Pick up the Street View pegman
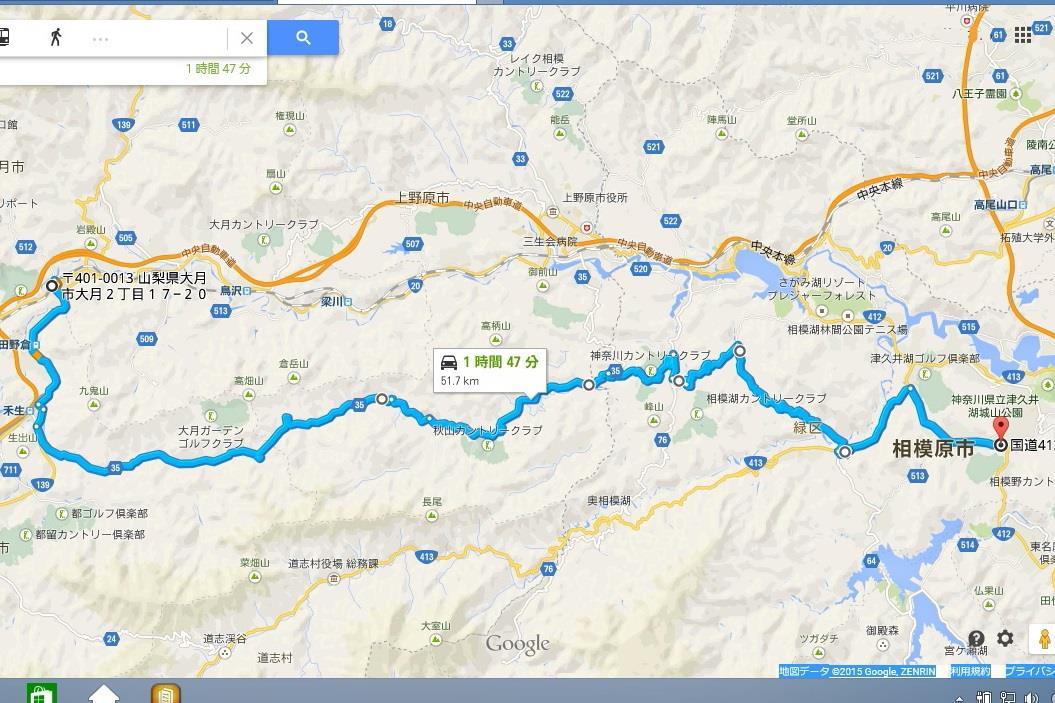The height and width of the screenshot is (703, 1055). [x=1044, y=638]
